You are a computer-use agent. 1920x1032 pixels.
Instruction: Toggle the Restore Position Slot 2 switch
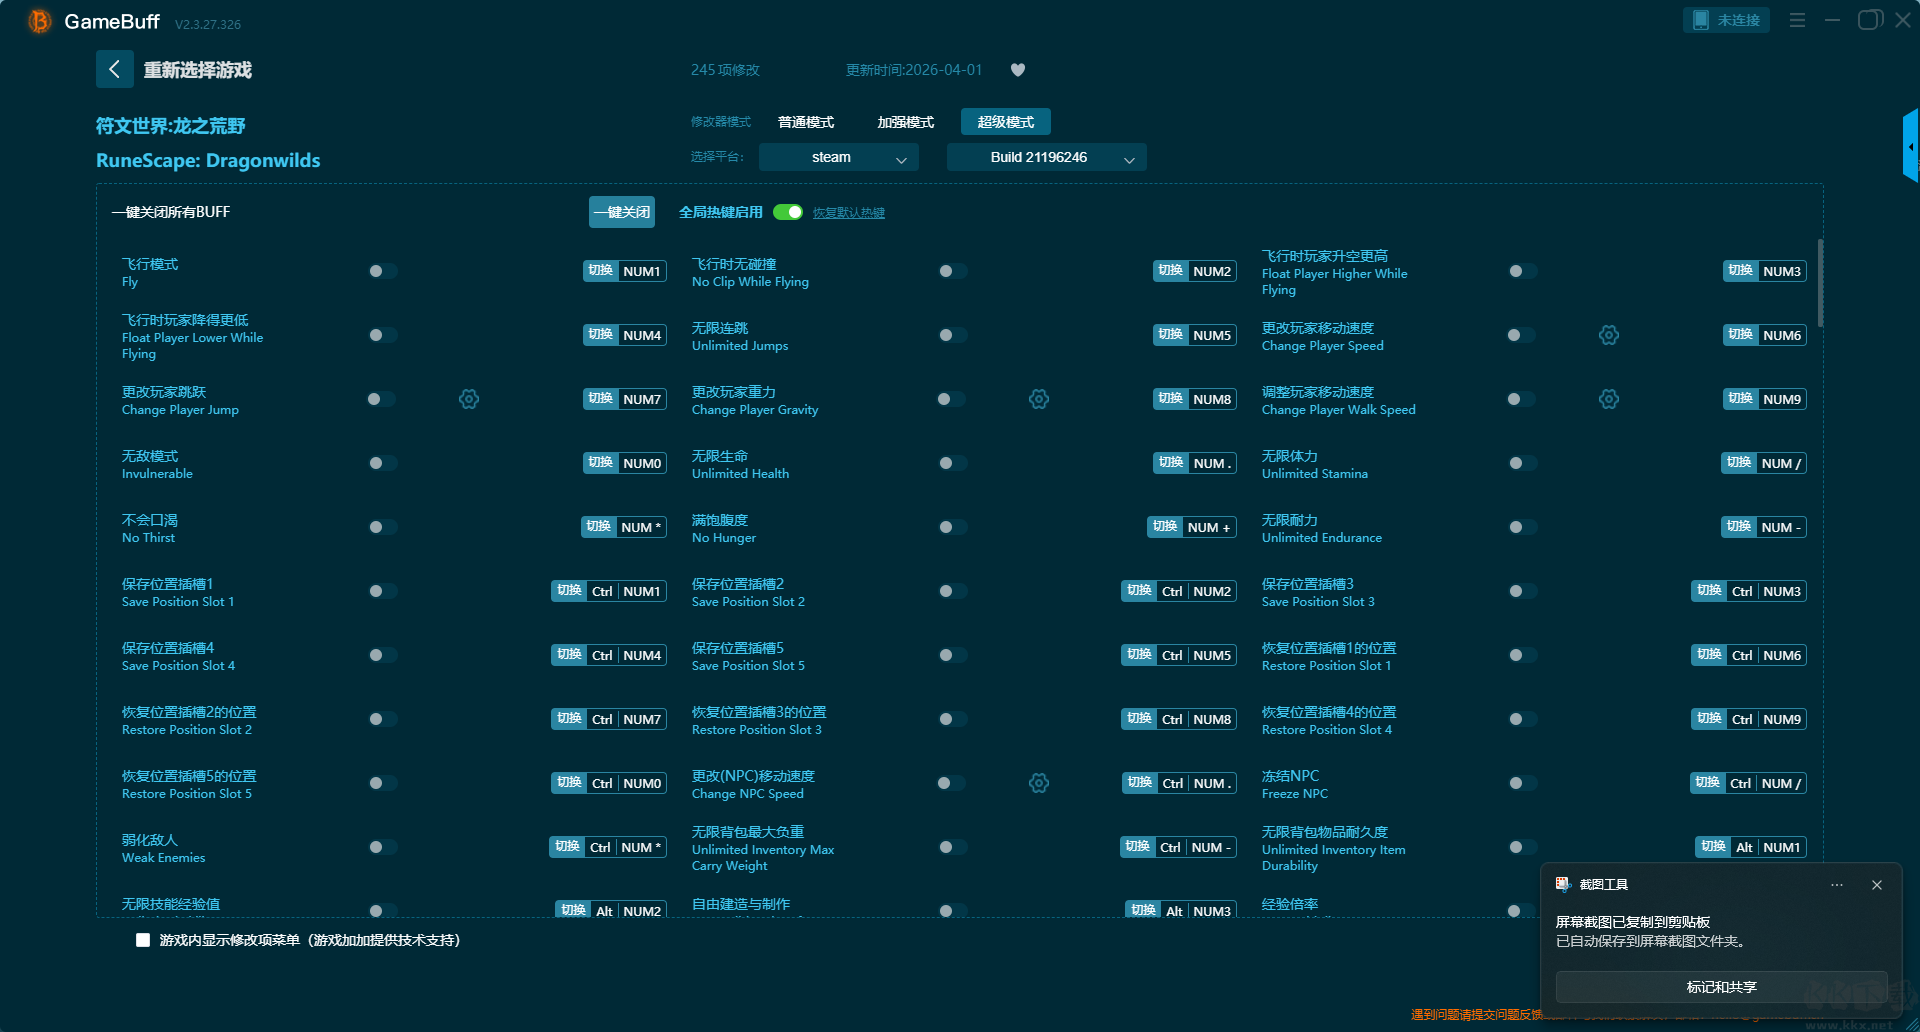point(382,719)
